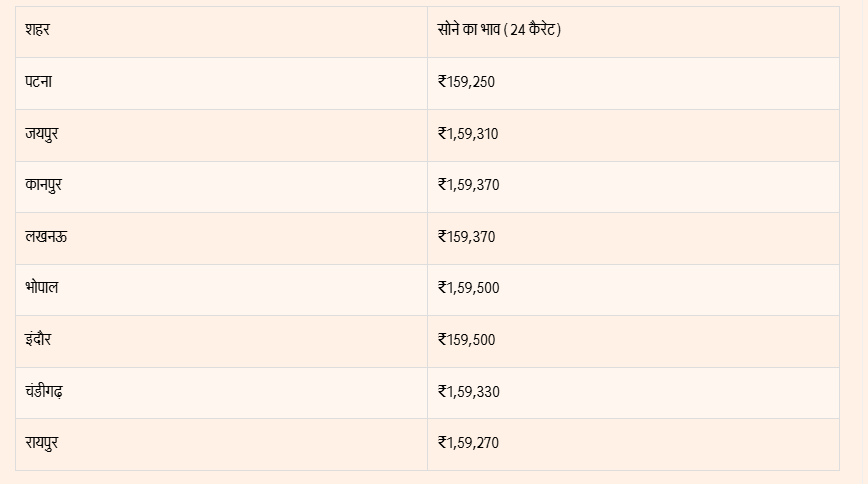Click the शहर column header
This screenshot has width=868, height=484.
tap(37, 30)
